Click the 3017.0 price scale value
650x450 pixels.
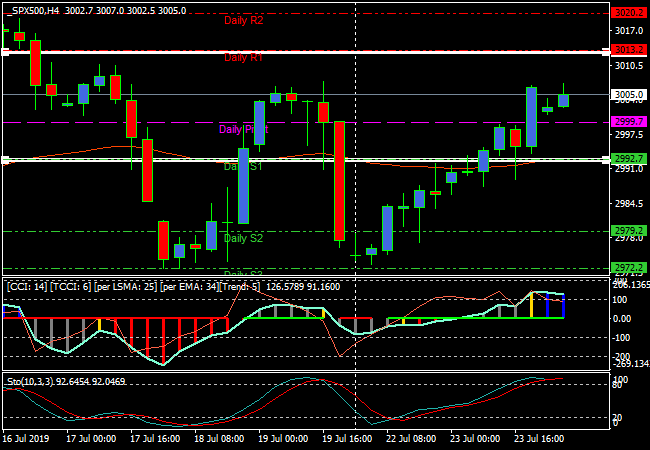pyautogui.click(x=629, y=31)
